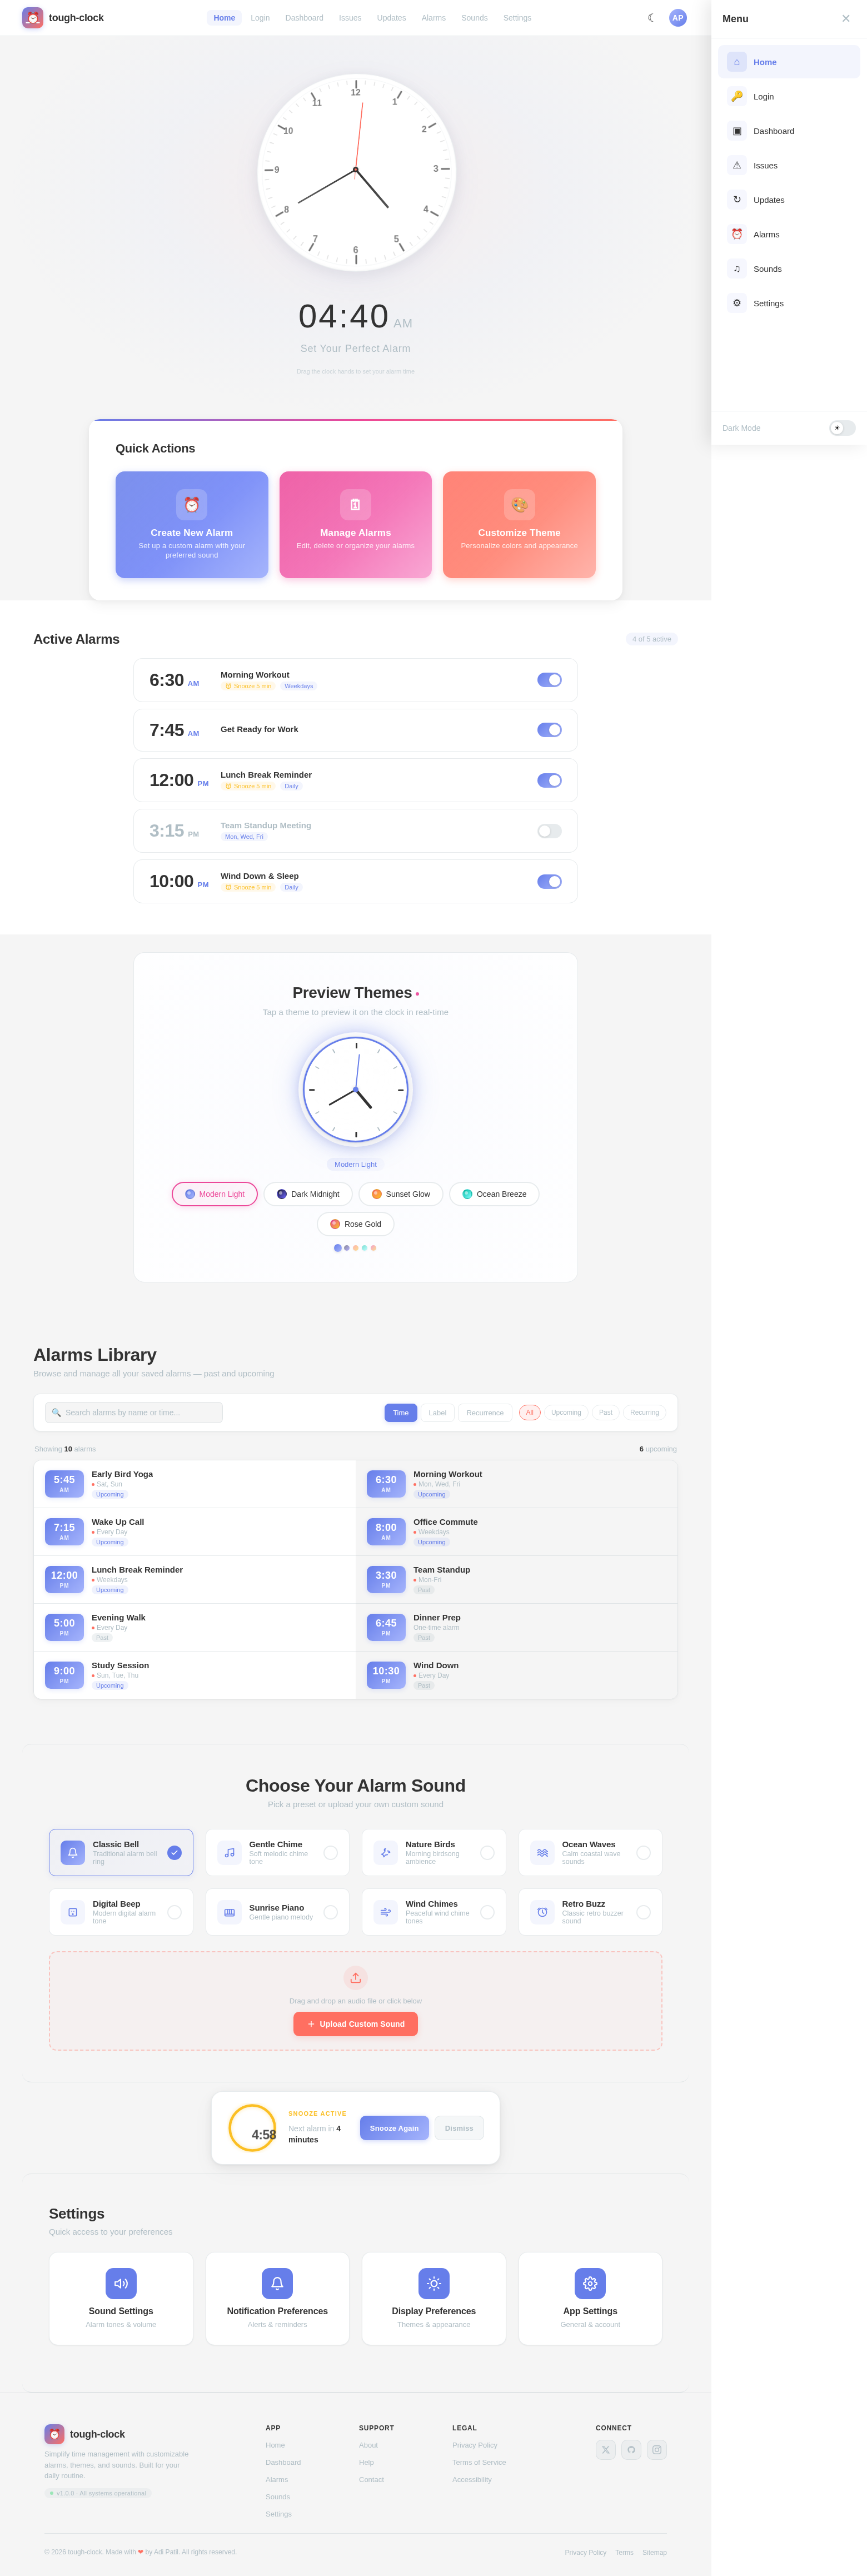Close the Menu side panel
867x2576 pixels.
point(846,18)
